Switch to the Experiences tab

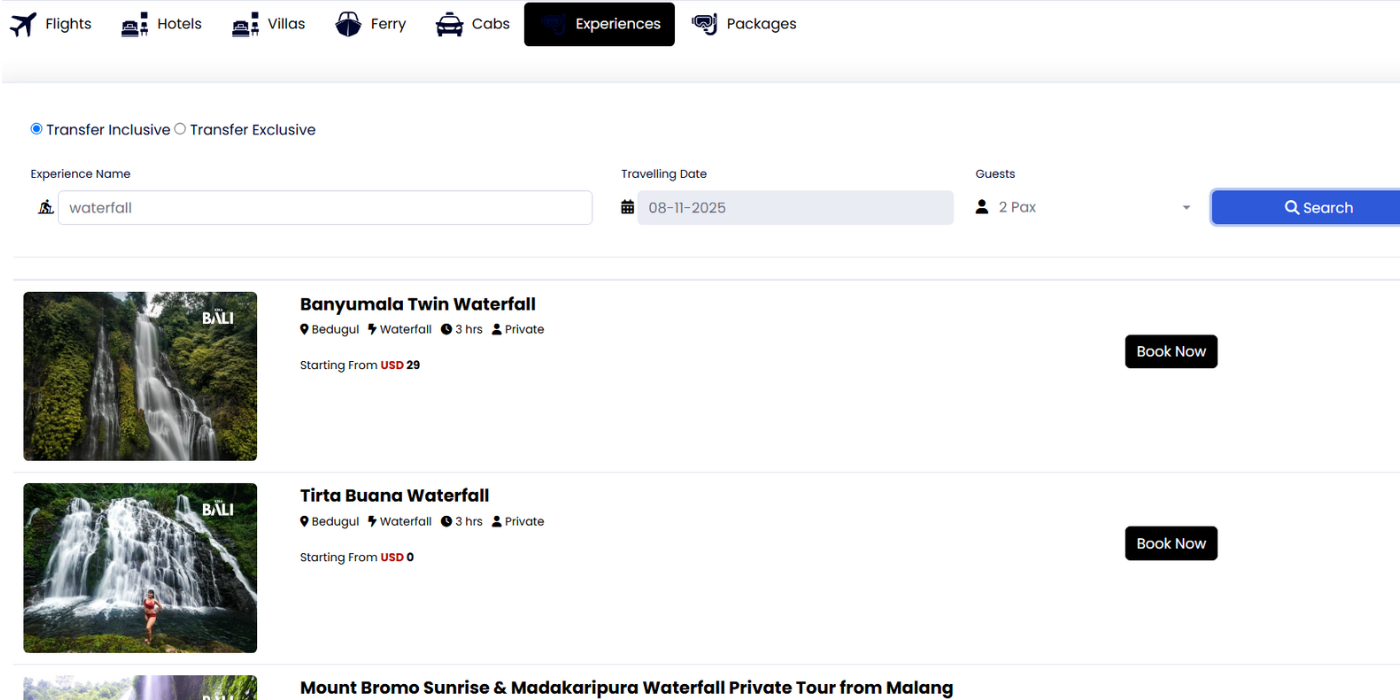point(599,24)
